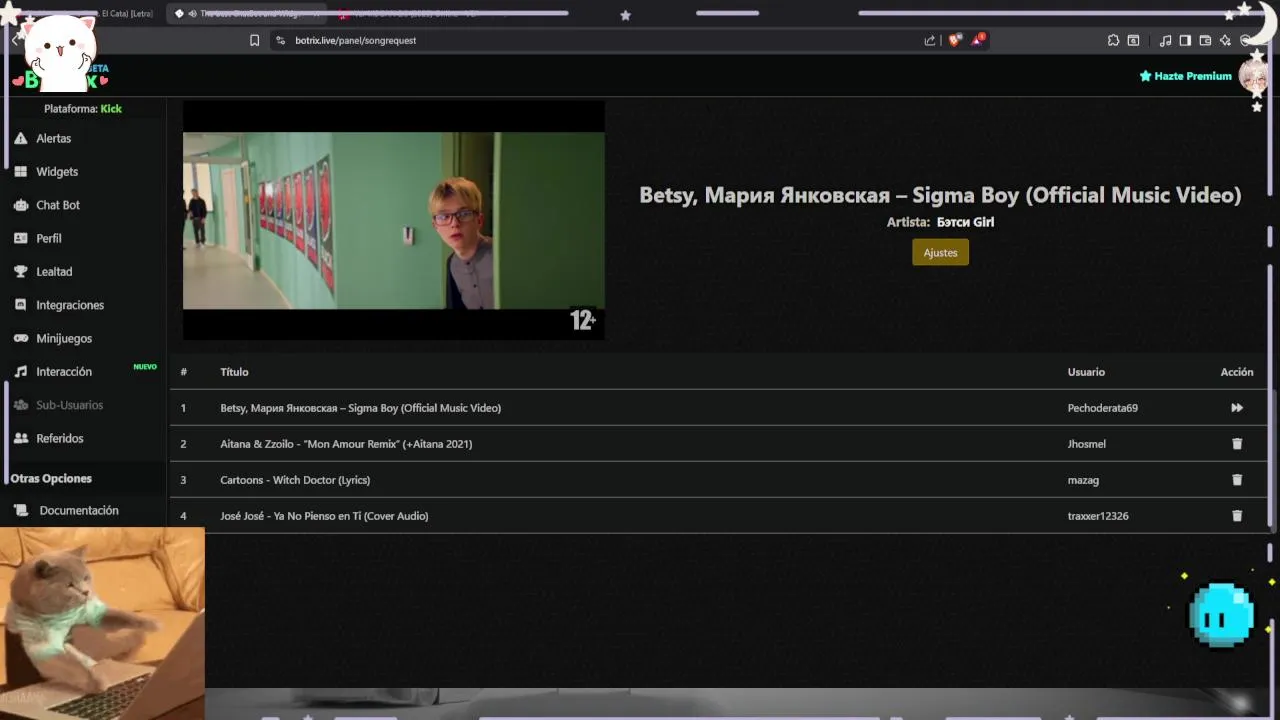This screenshot has height=720, width=1280.
Task: Click the Integraciones icon
Action: pos(20,305)
